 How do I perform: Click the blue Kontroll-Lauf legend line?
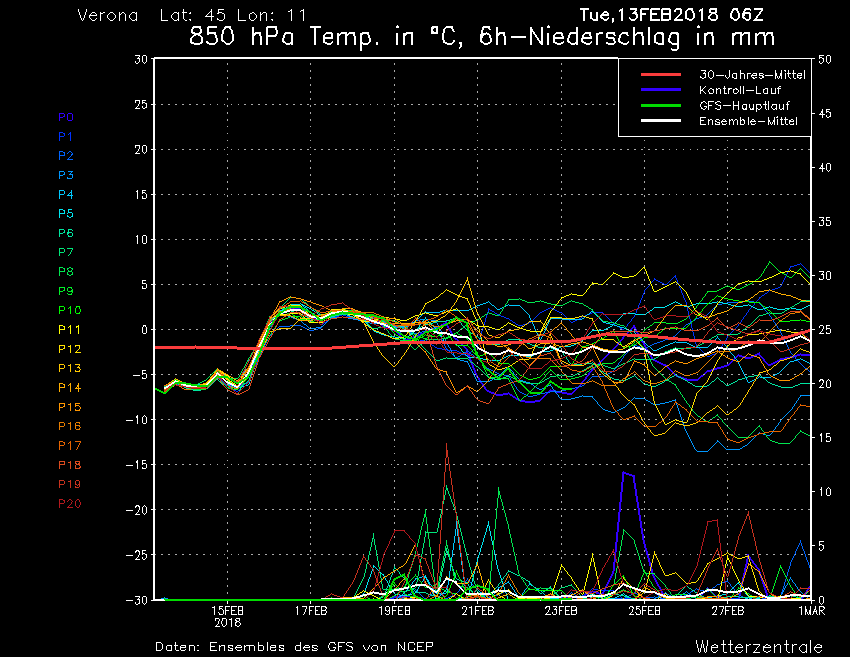click(x=661, y=90)
